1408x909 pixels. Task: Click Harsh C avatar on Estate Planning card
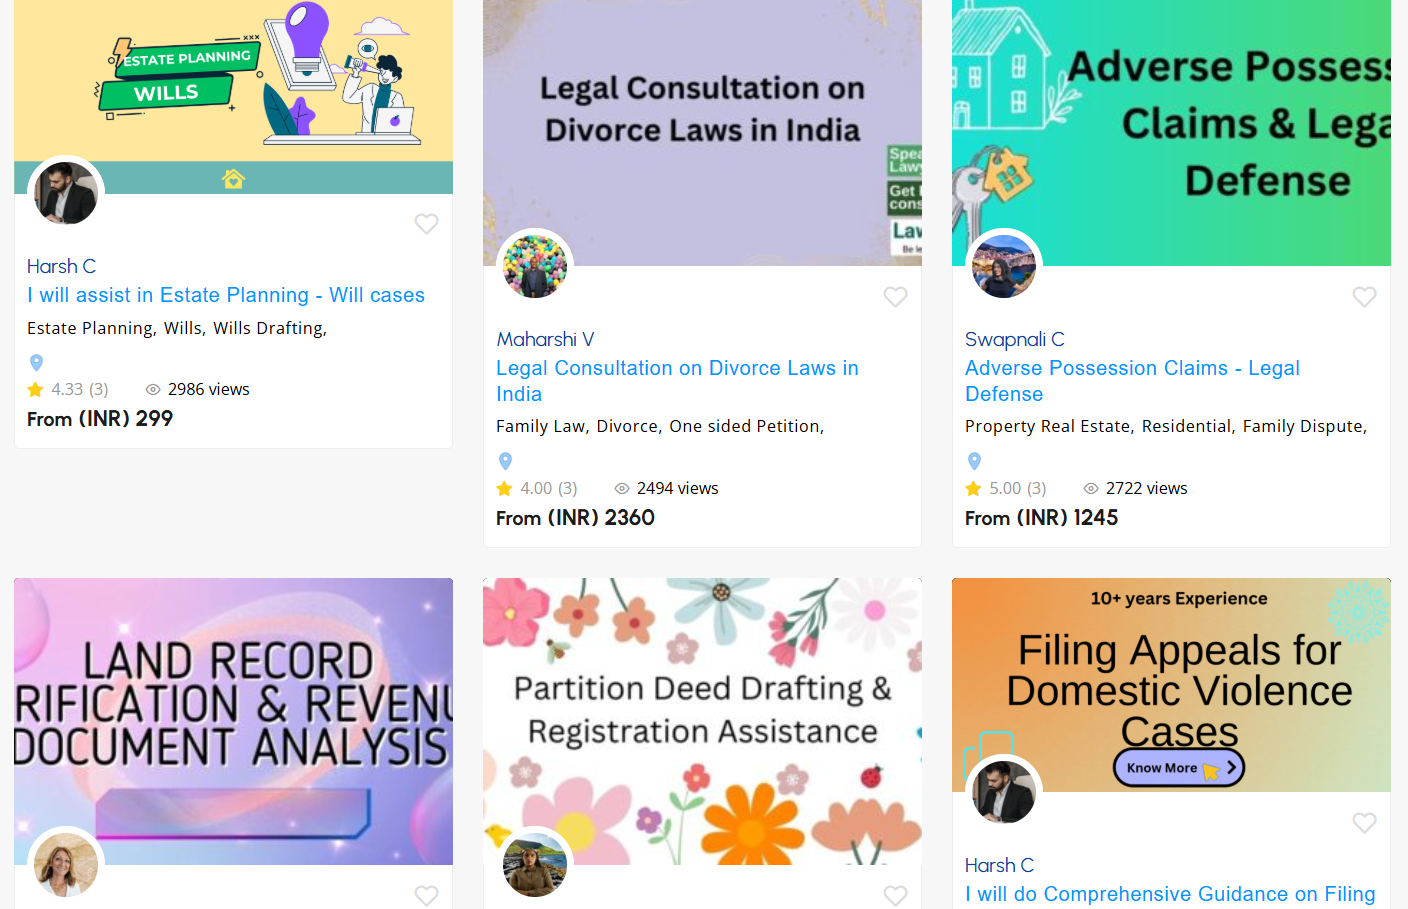(66, 193)
